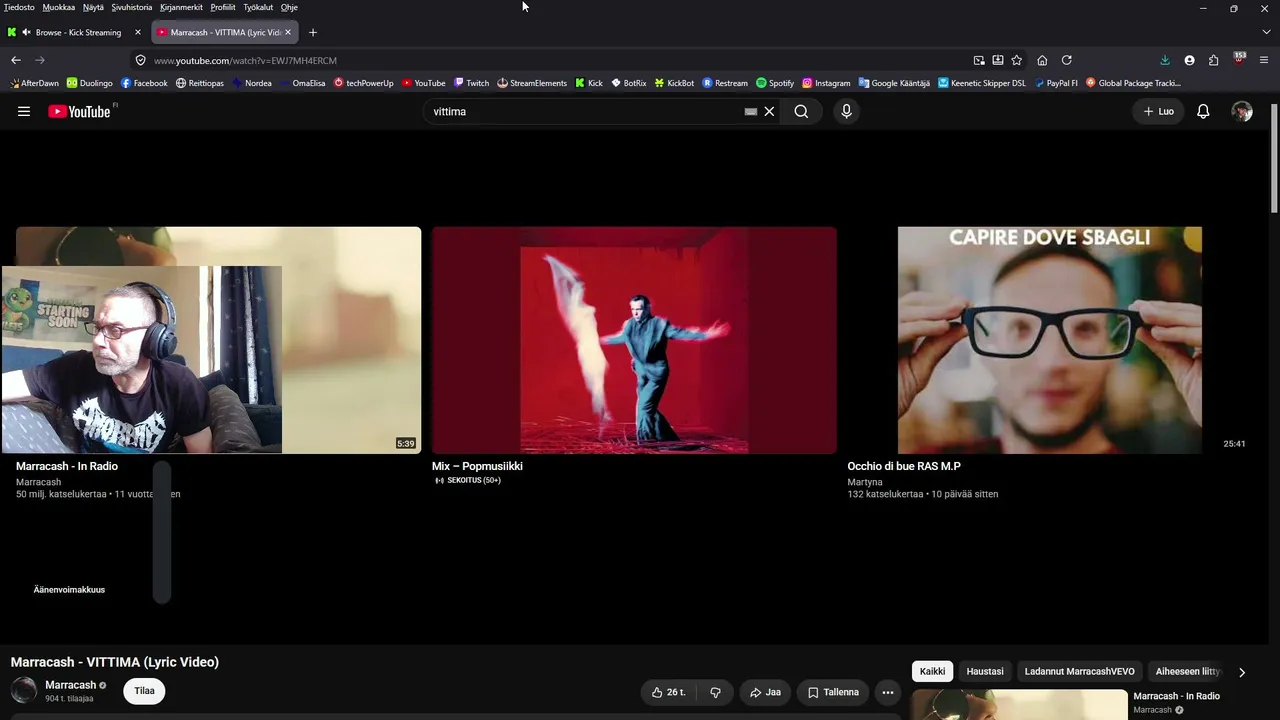
Task: Open the three-dot more actions menu
Action: tap(887, 692)
